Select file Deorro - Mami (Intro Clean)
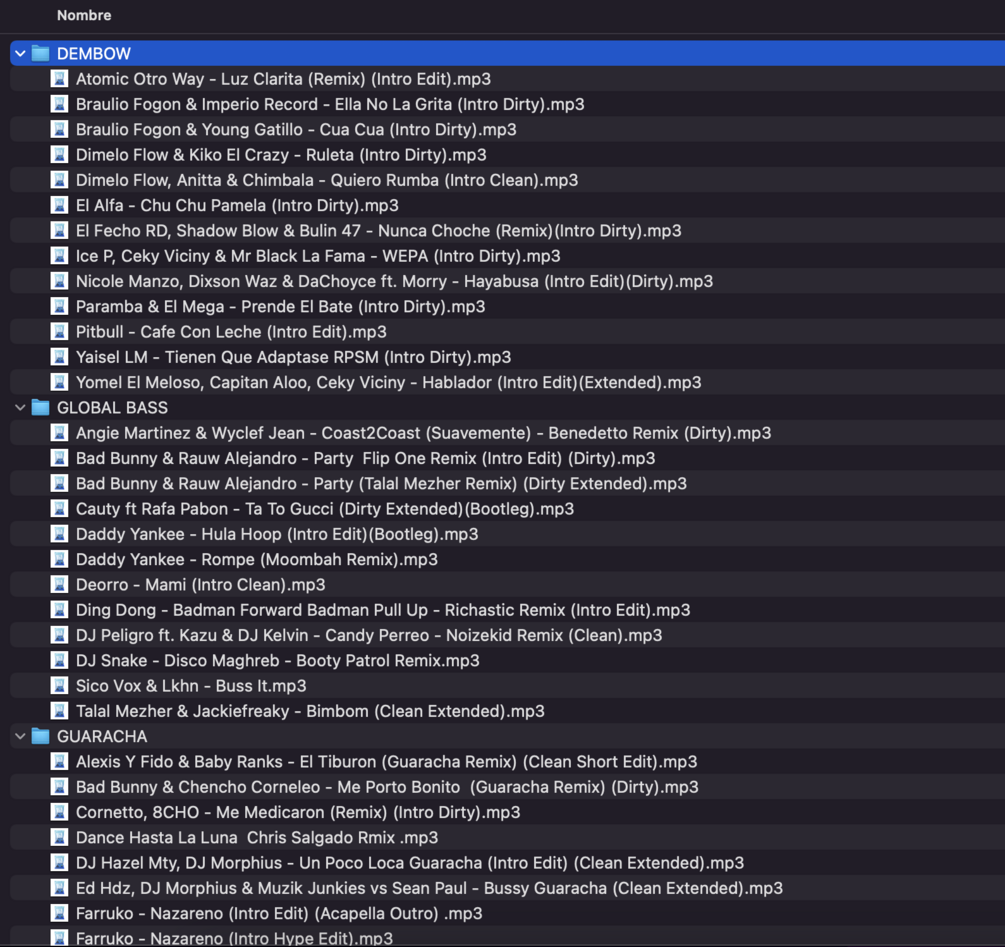The height and width of the screenshot is (947, 1005). tap(201, 585)
